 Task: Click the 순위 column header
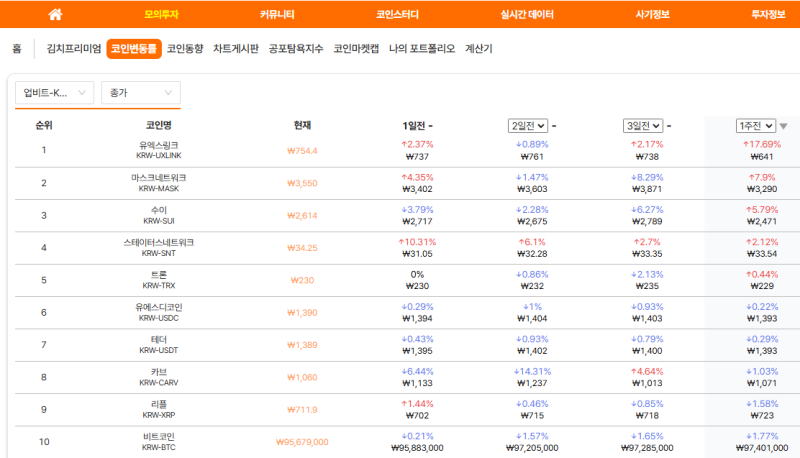coord(44,125)
